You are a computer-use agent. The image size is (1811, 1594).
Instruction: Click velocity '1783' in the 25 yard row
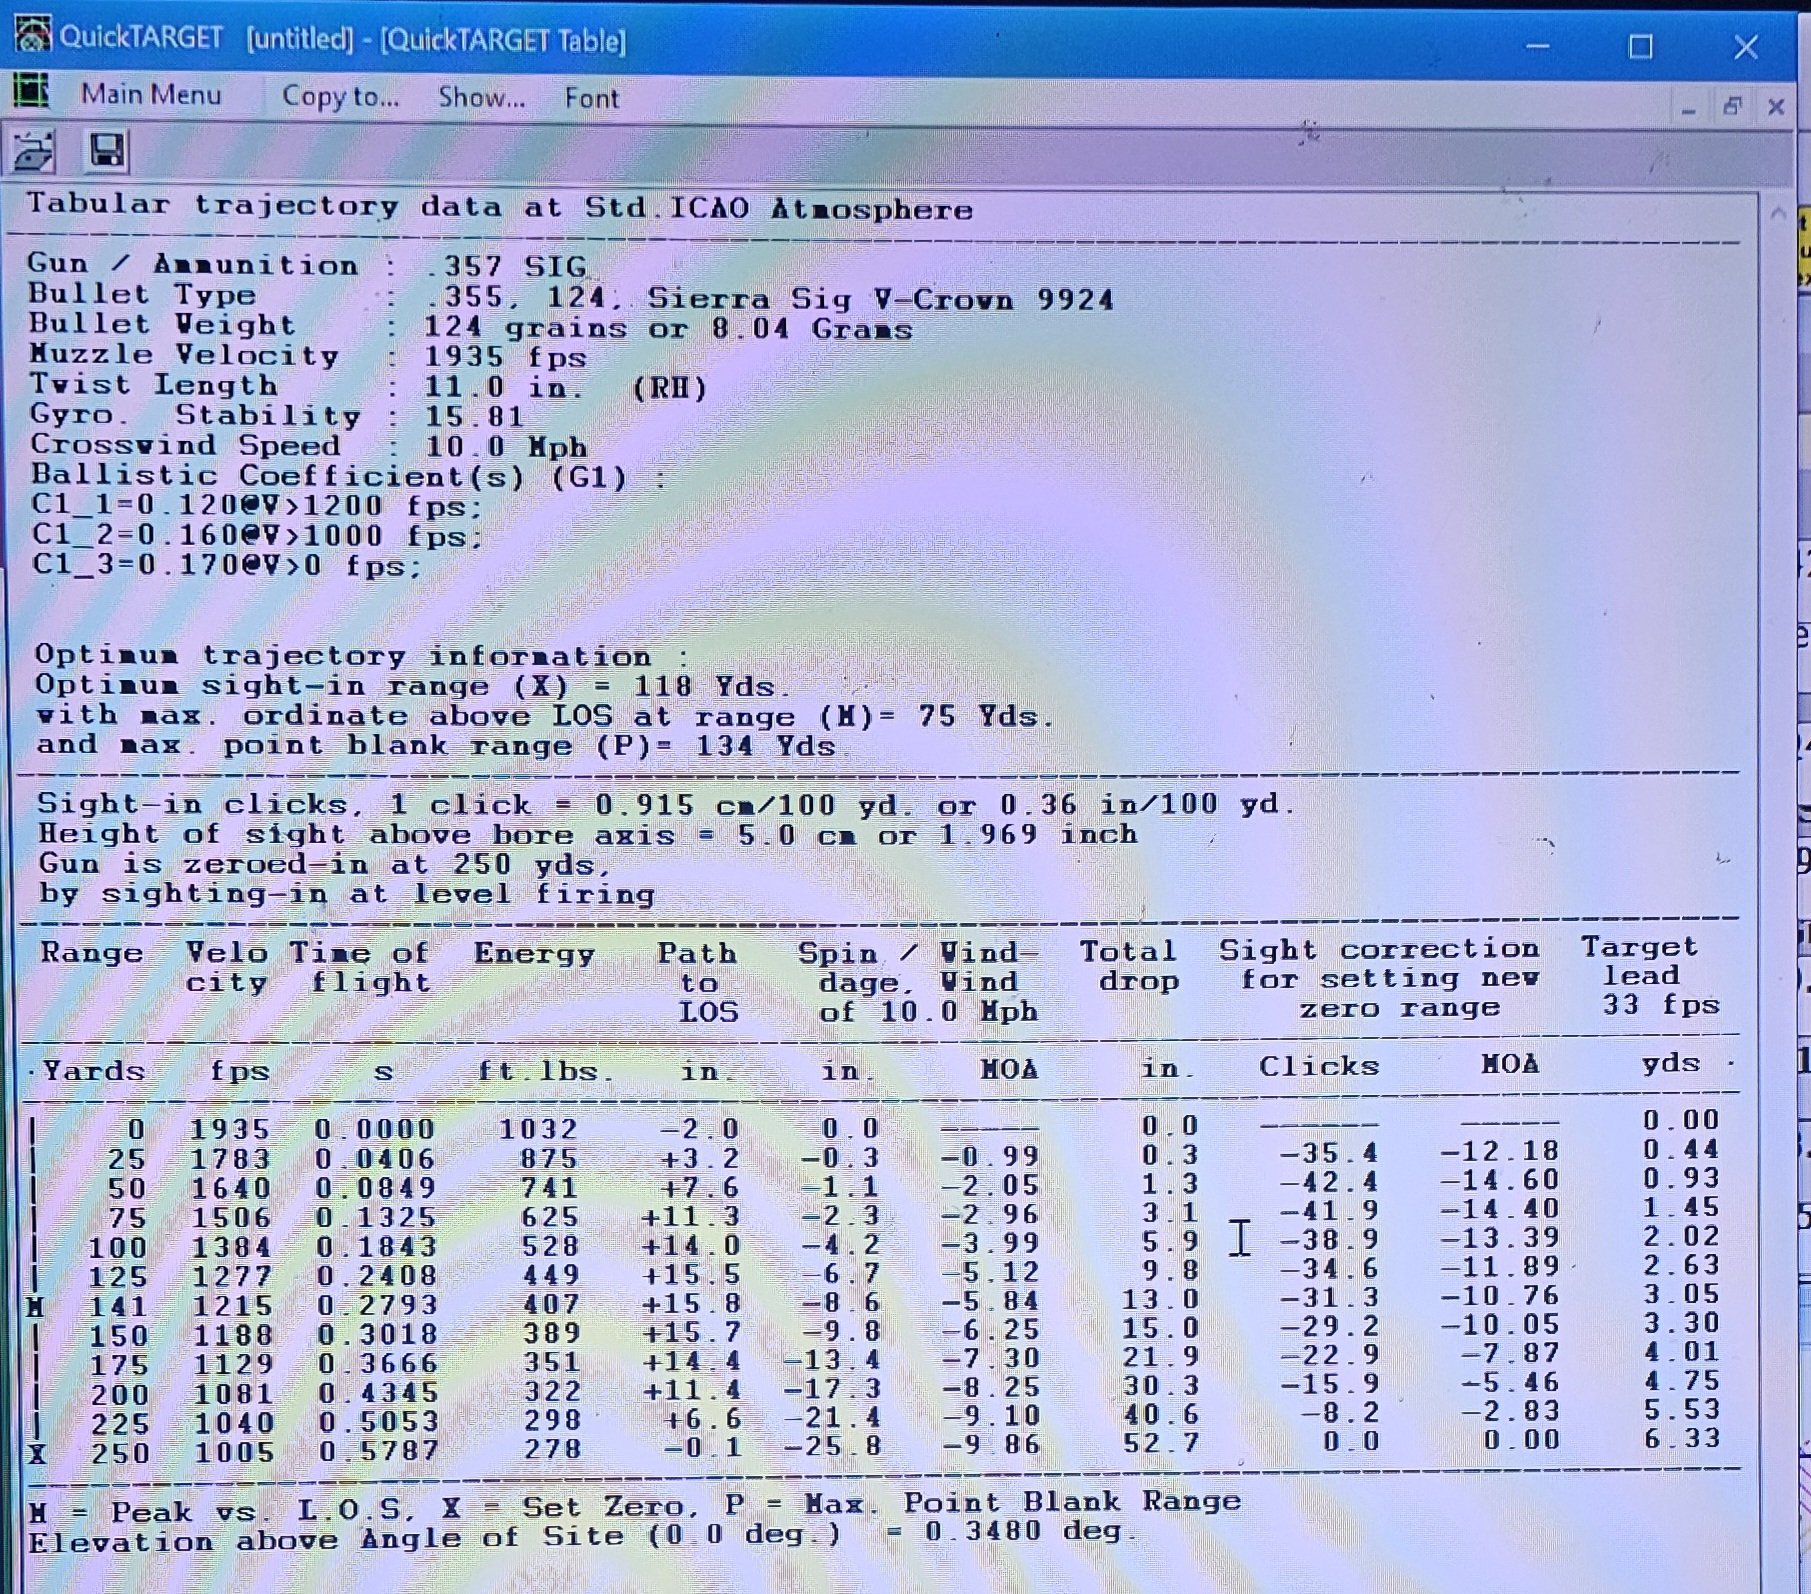(x=231, y=1159)
